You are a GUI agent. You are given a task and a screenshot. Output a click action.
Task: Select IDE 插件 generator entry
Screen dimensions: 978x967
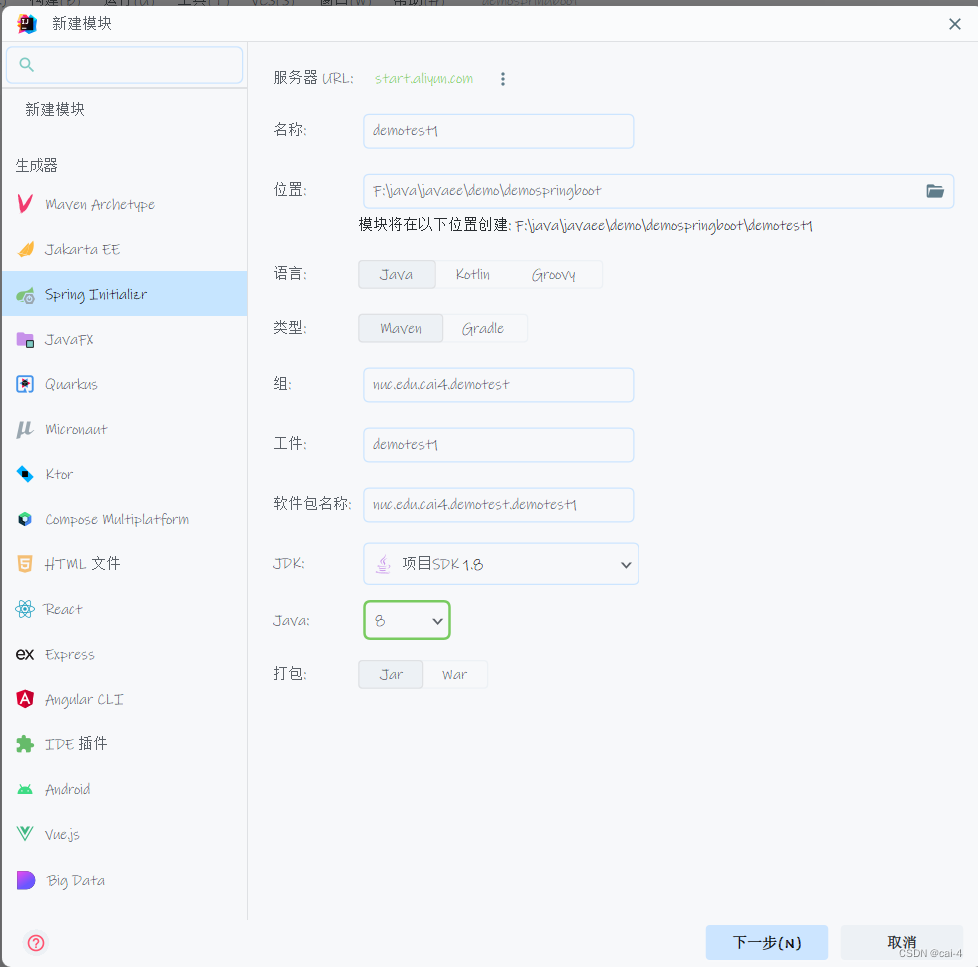click(125, 744)
